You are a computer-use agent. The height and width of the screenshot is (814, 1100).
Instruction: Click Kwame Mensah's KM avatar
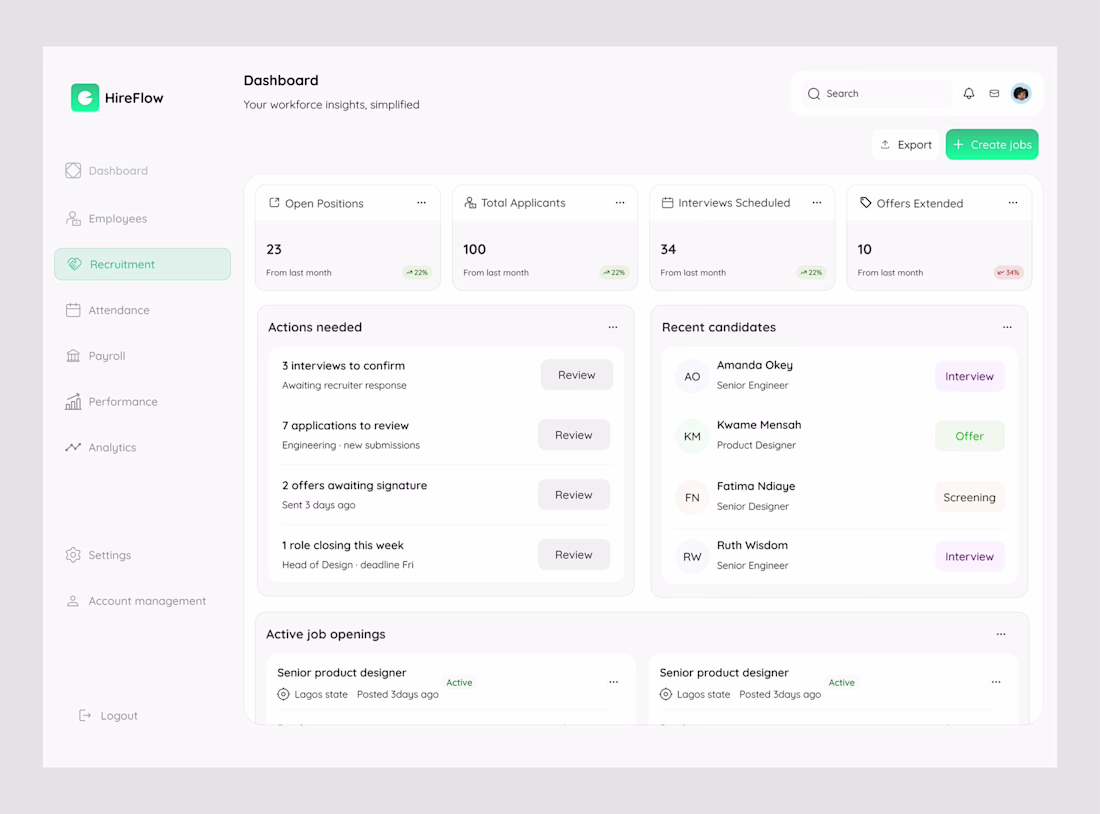(x=692, y=436)
